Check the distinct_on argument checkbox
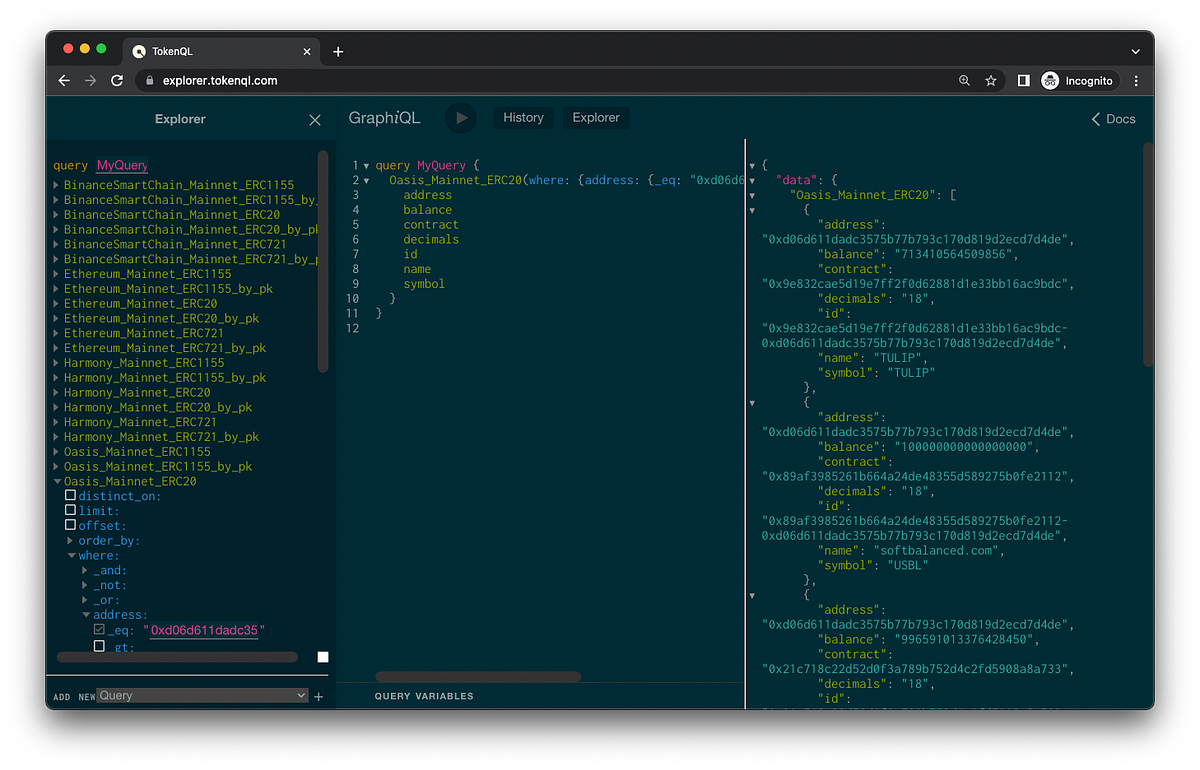The width and height of the screenshot is (1200, 770). pyautogui.click(x=70, y=495)
